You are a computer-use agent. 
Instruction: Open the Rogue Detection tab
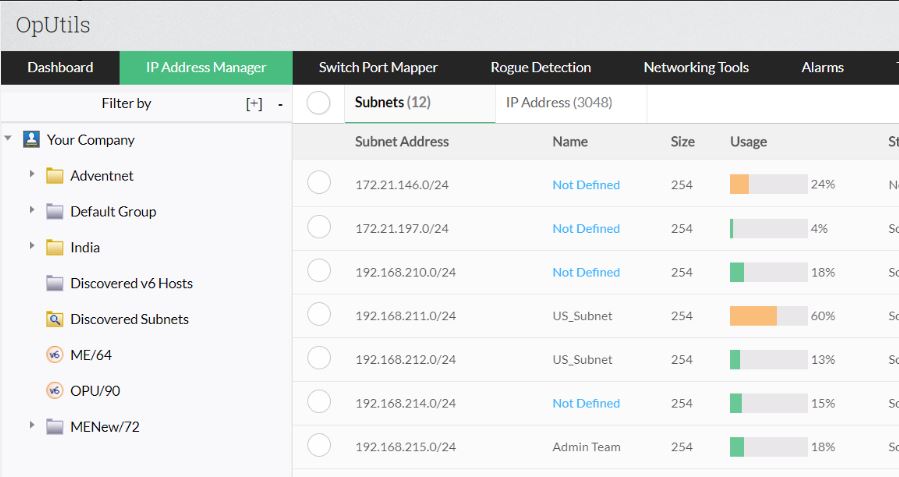541,68
